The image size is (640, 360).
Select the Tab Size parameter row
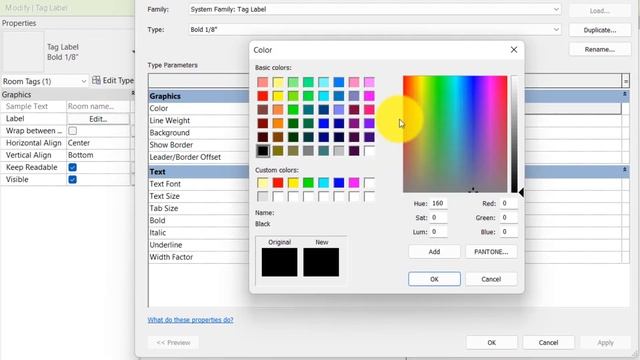(x=198, y=209)
